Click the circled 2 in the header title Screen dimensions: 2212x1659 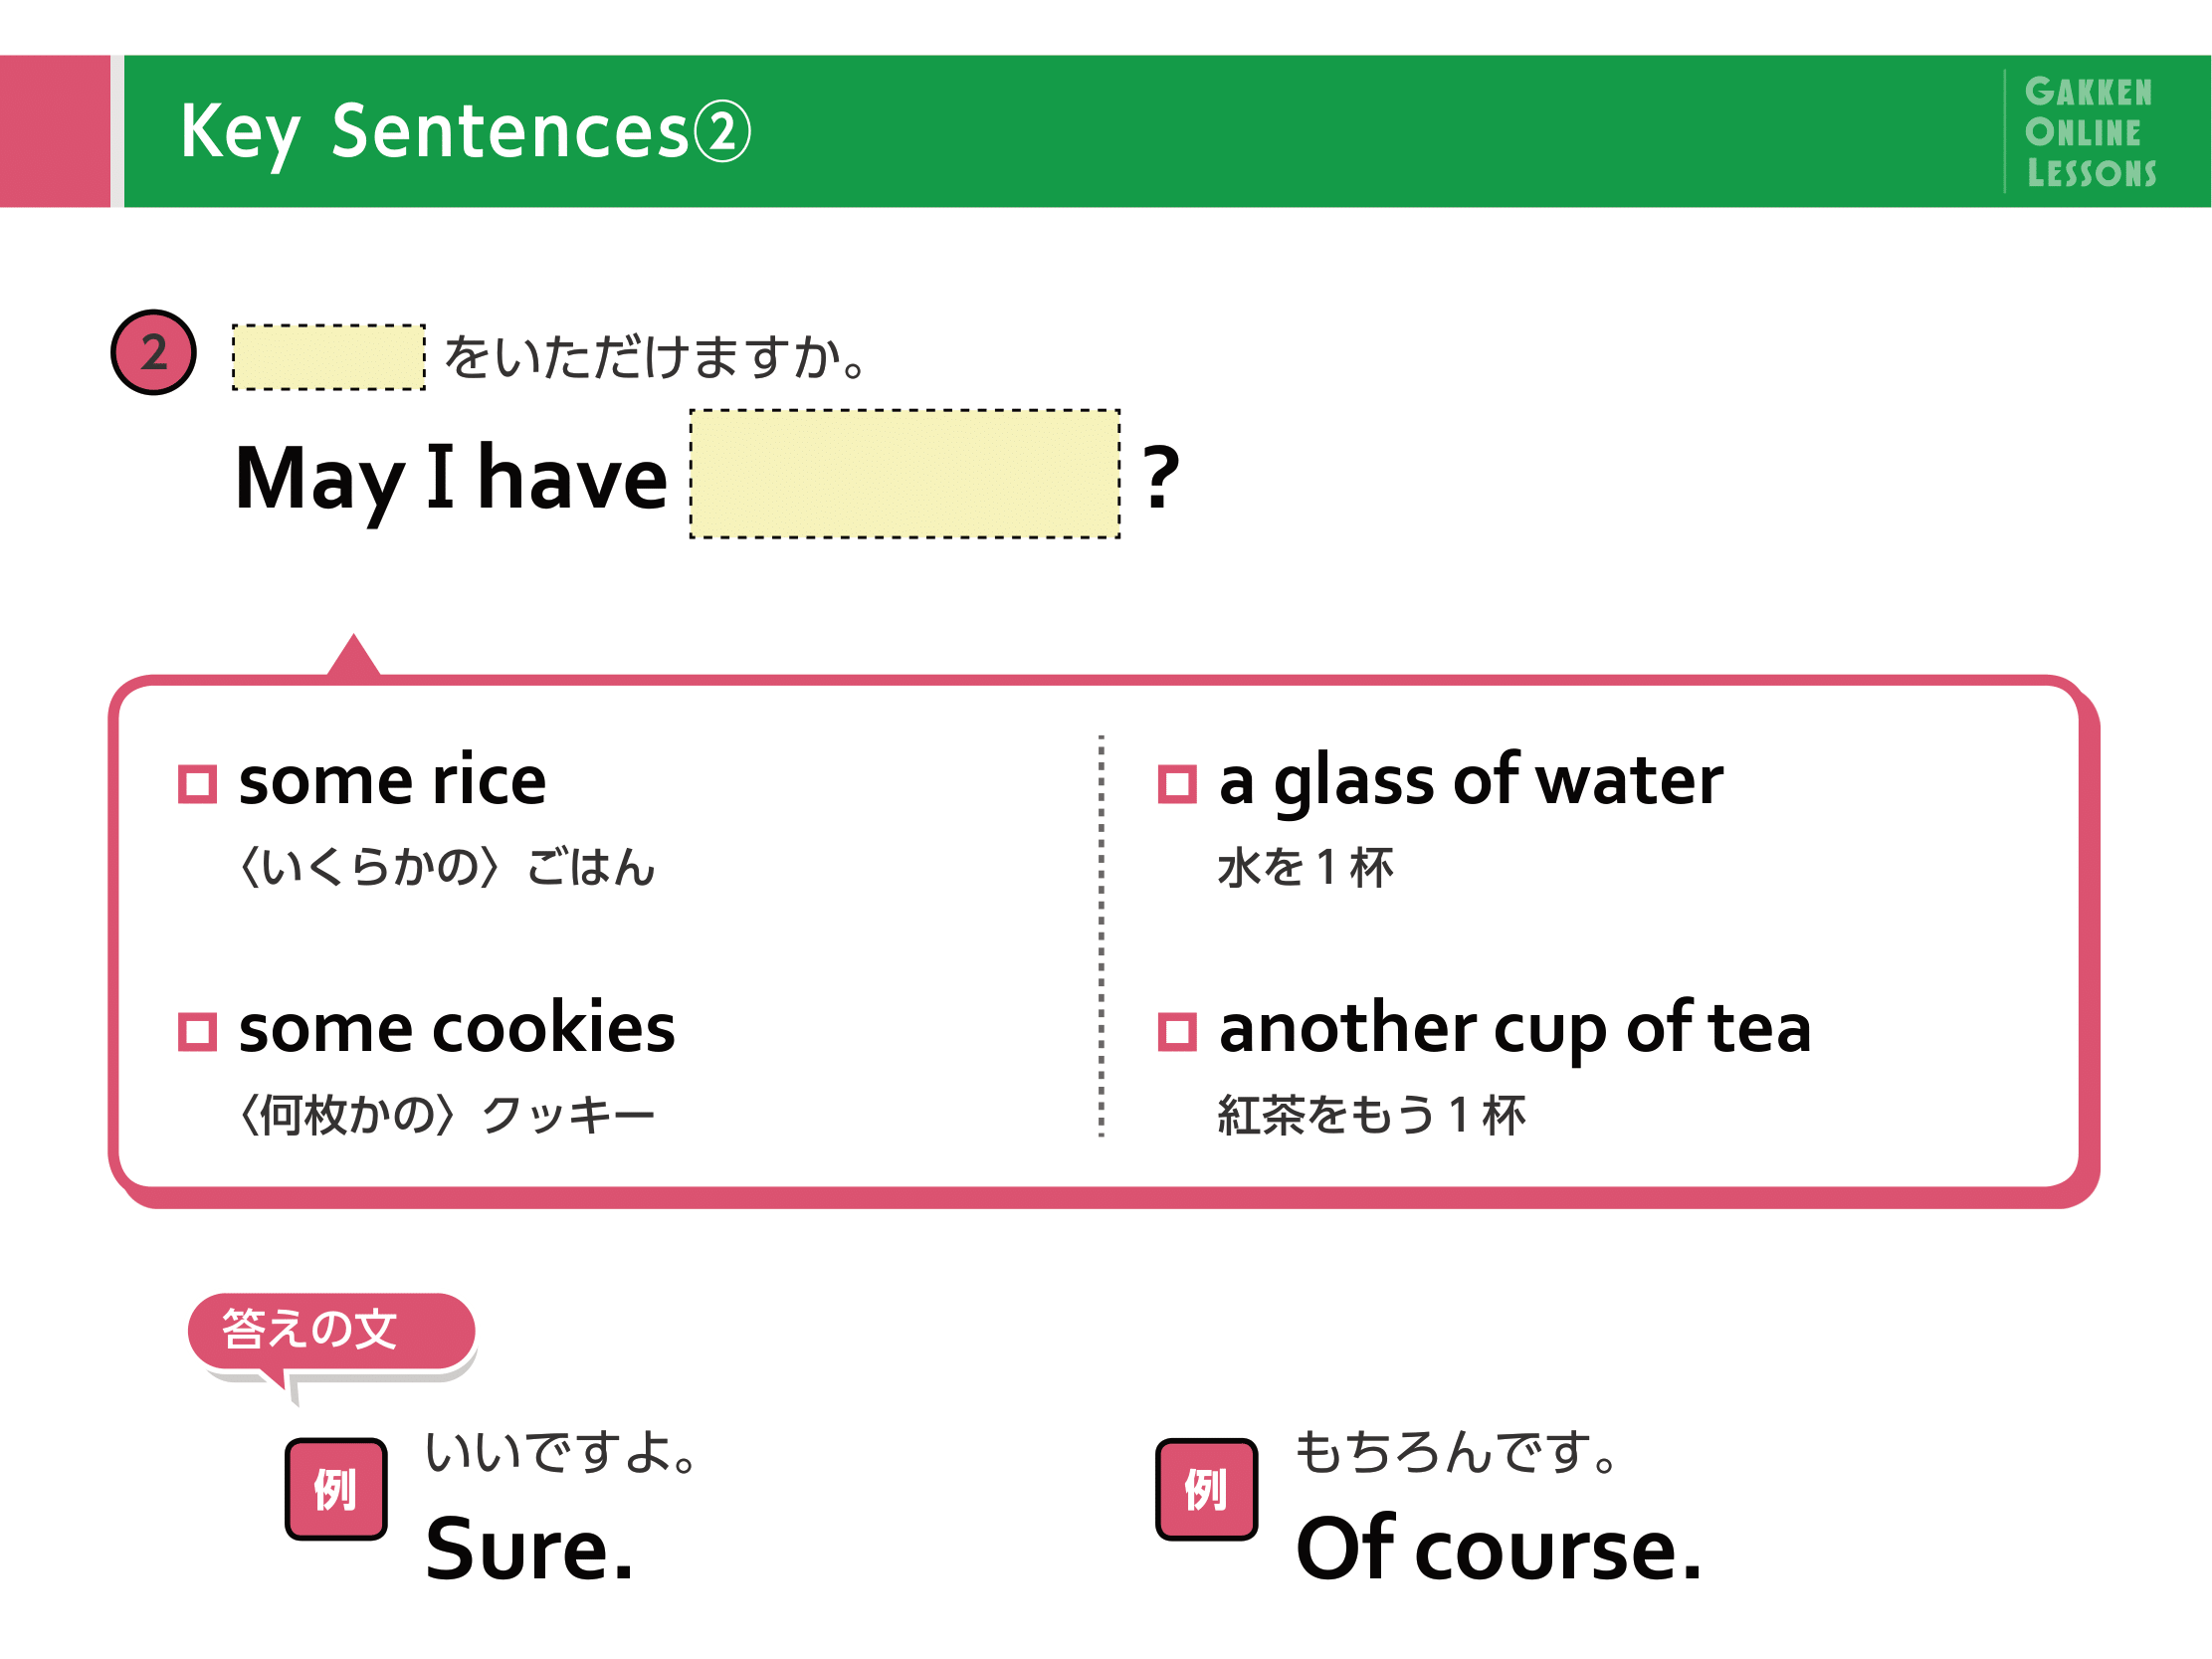[x=722, y=132]
